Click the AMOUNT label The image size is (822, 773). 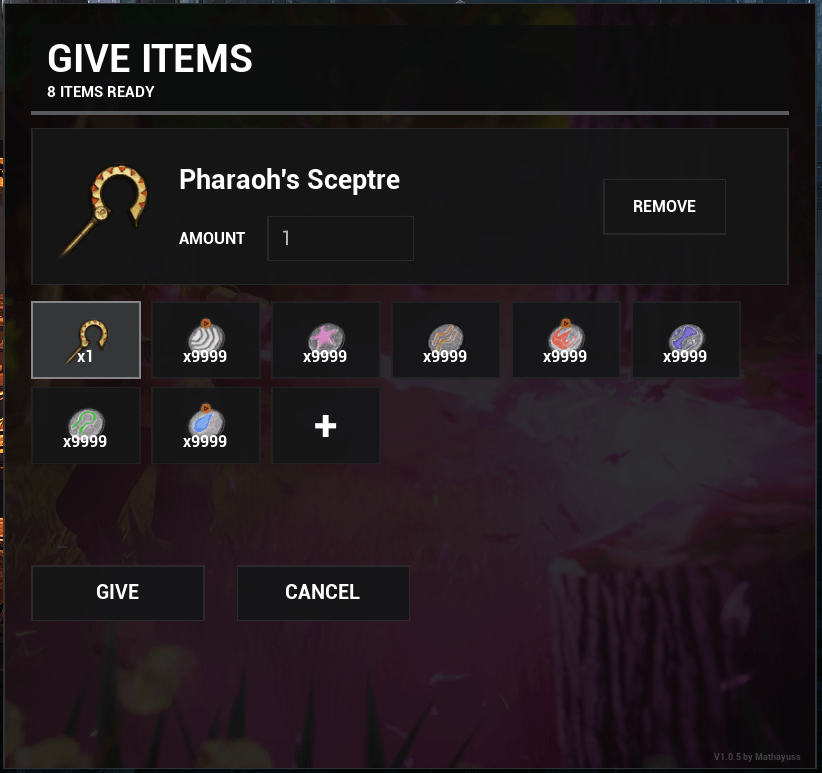click(212, 238)
